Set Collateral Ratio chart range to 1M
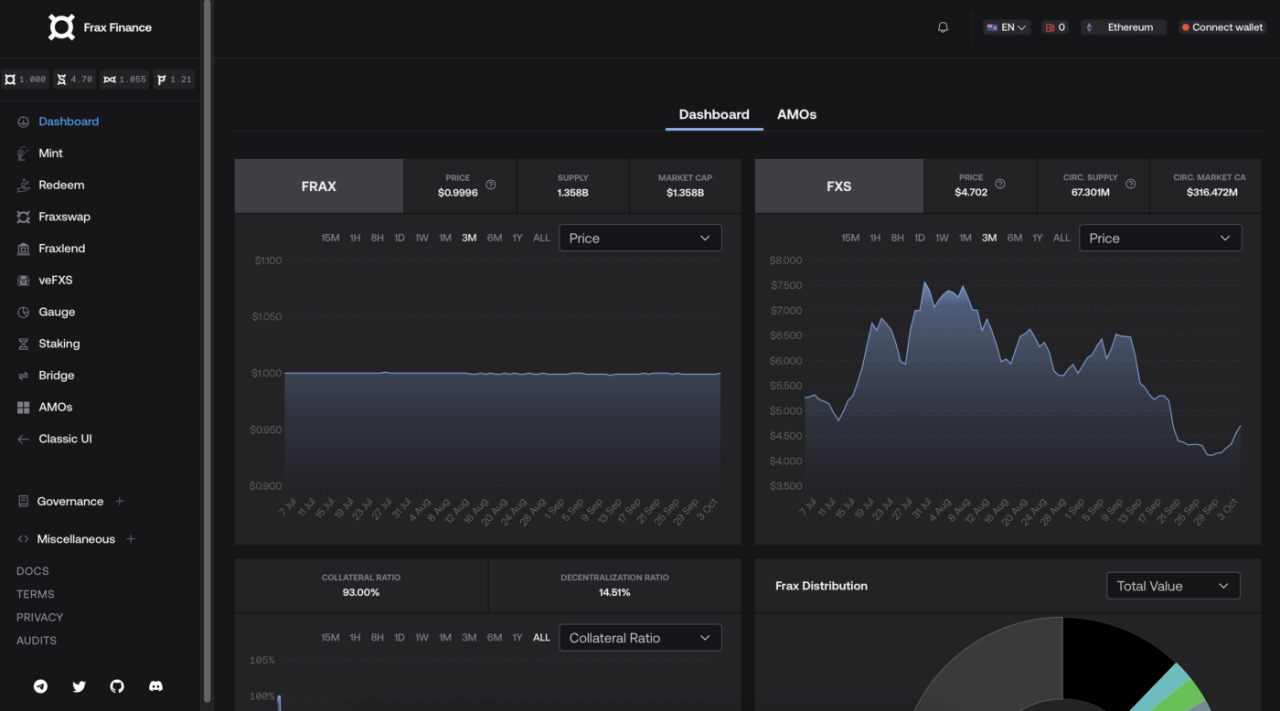The height and width of the screenshot is (711, 1280). tap(445, 638)
